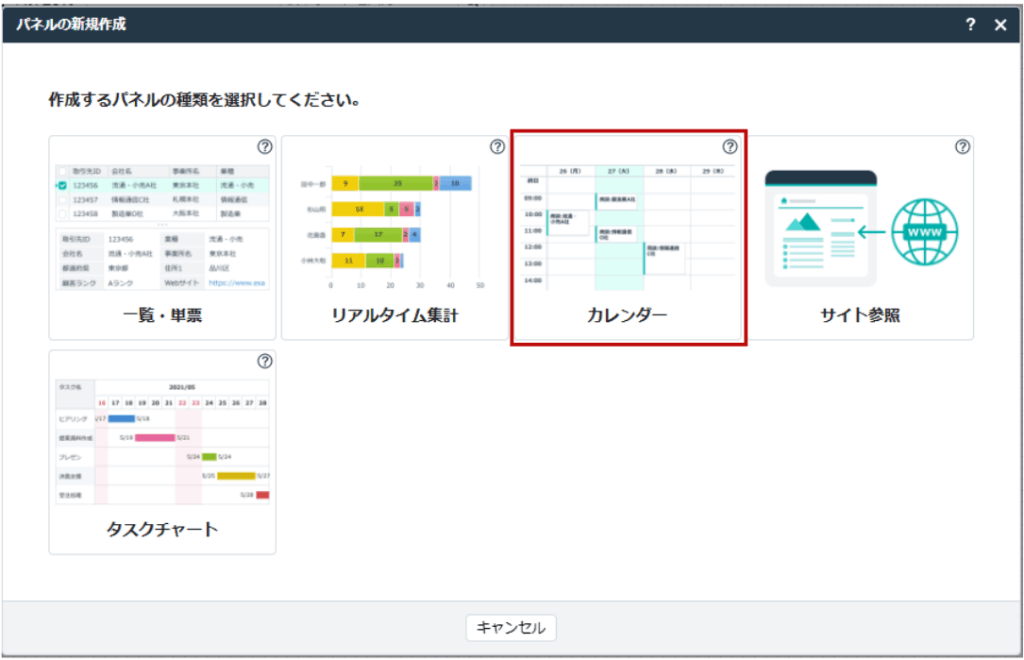Choose the リアルタイム集計 panel label
Image resolution: width=1024 pixels, height=660 pixels.
395,315
